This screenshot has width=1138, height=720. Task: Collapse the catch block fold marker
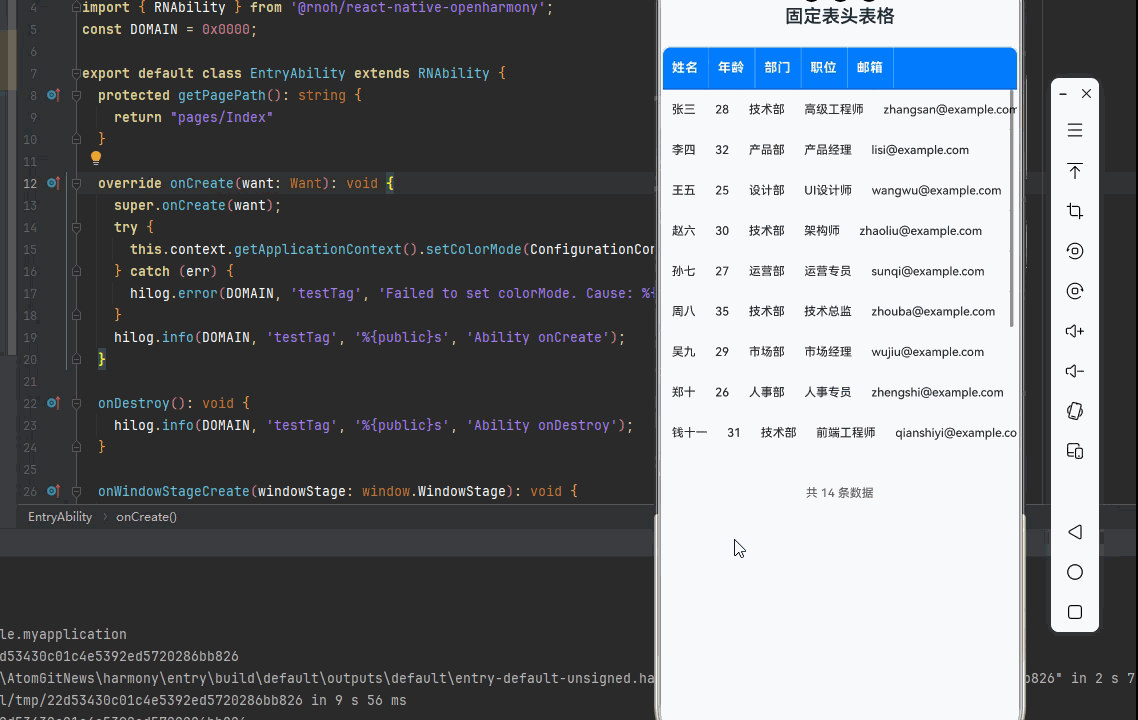76,271
